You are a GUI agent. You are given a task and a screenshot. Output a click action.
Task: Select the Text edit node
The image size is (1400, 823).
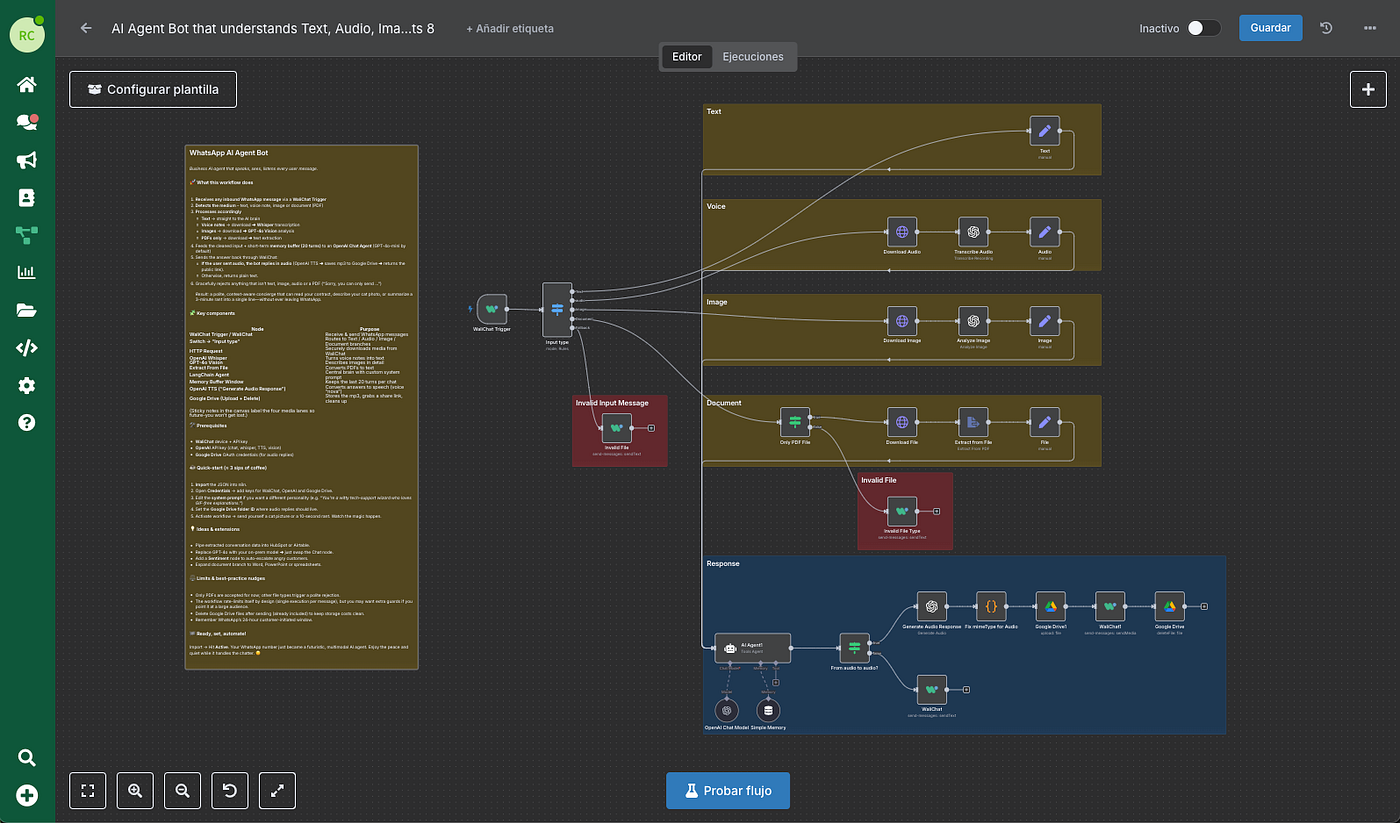pyautogui.click(x=1045, y=130)
